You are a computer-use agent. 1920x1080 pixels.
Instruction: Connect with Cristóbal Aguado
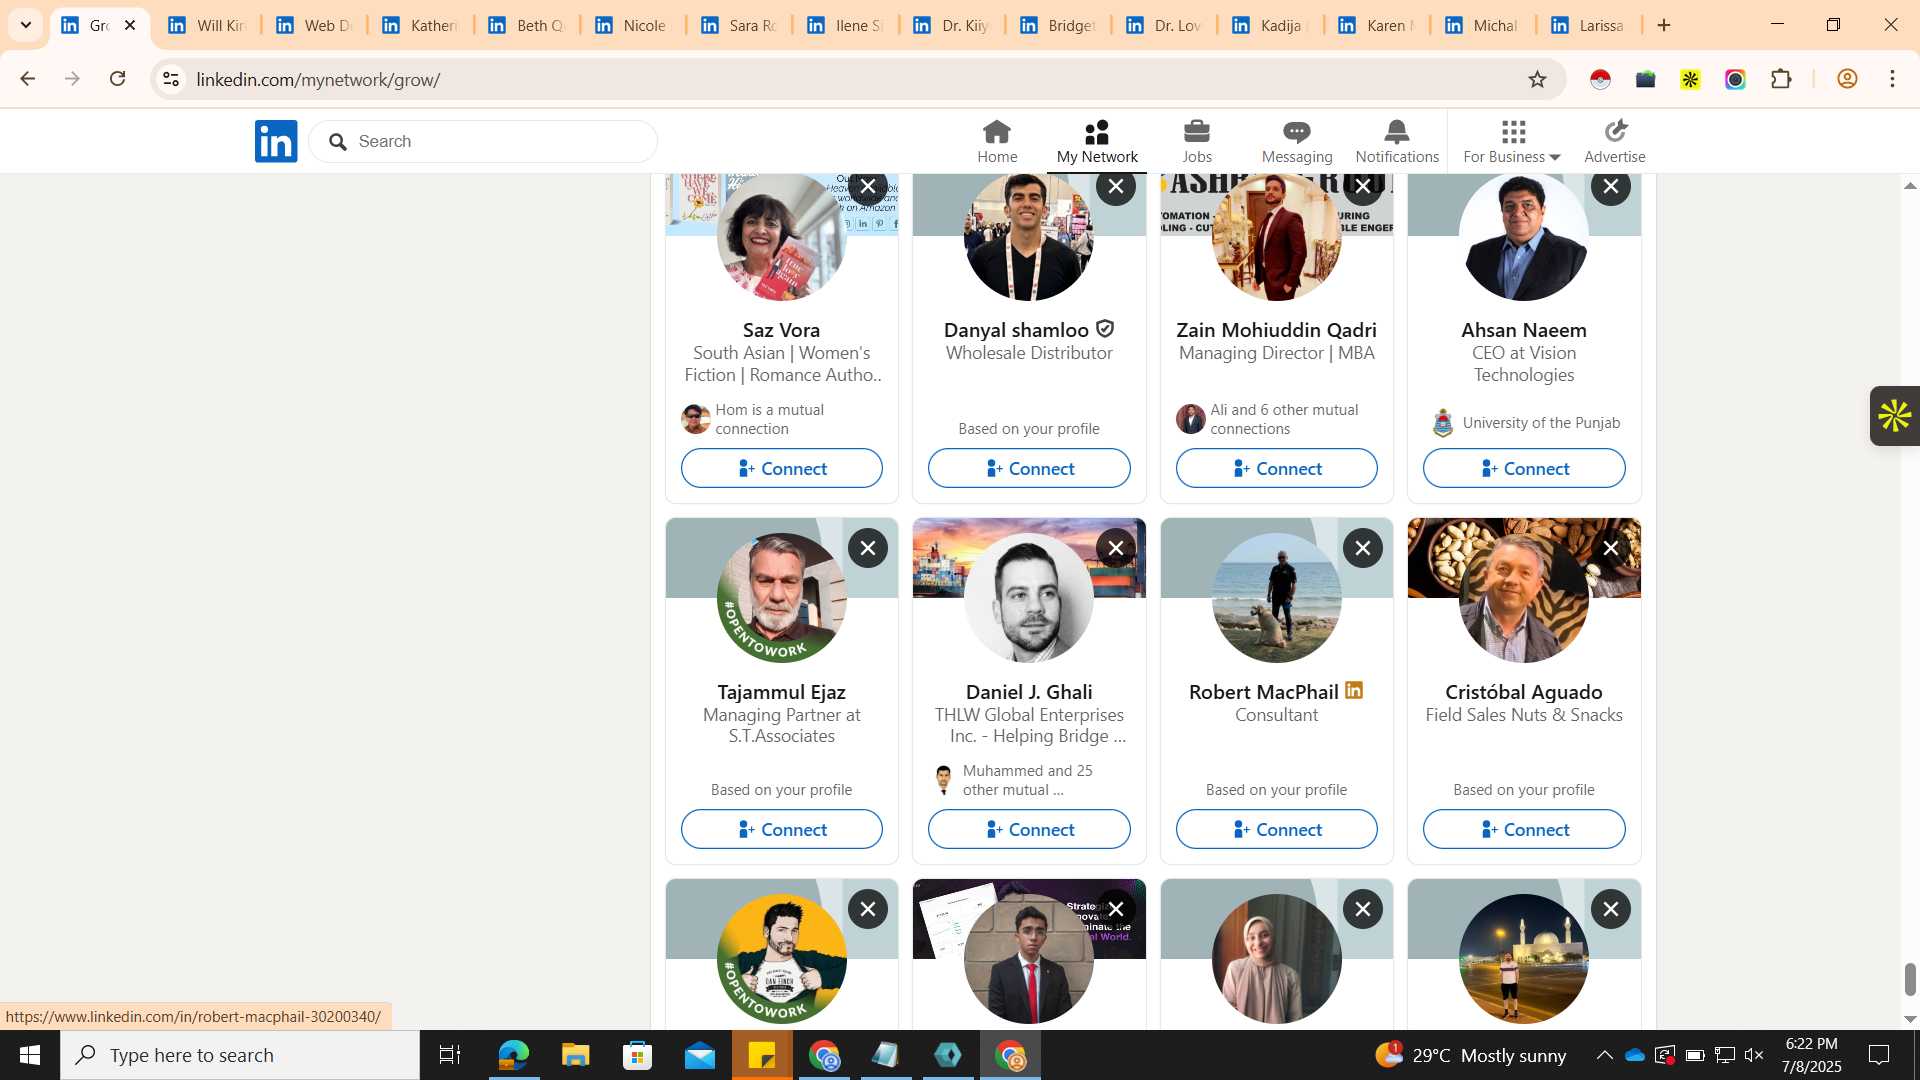click(1524, 829)
